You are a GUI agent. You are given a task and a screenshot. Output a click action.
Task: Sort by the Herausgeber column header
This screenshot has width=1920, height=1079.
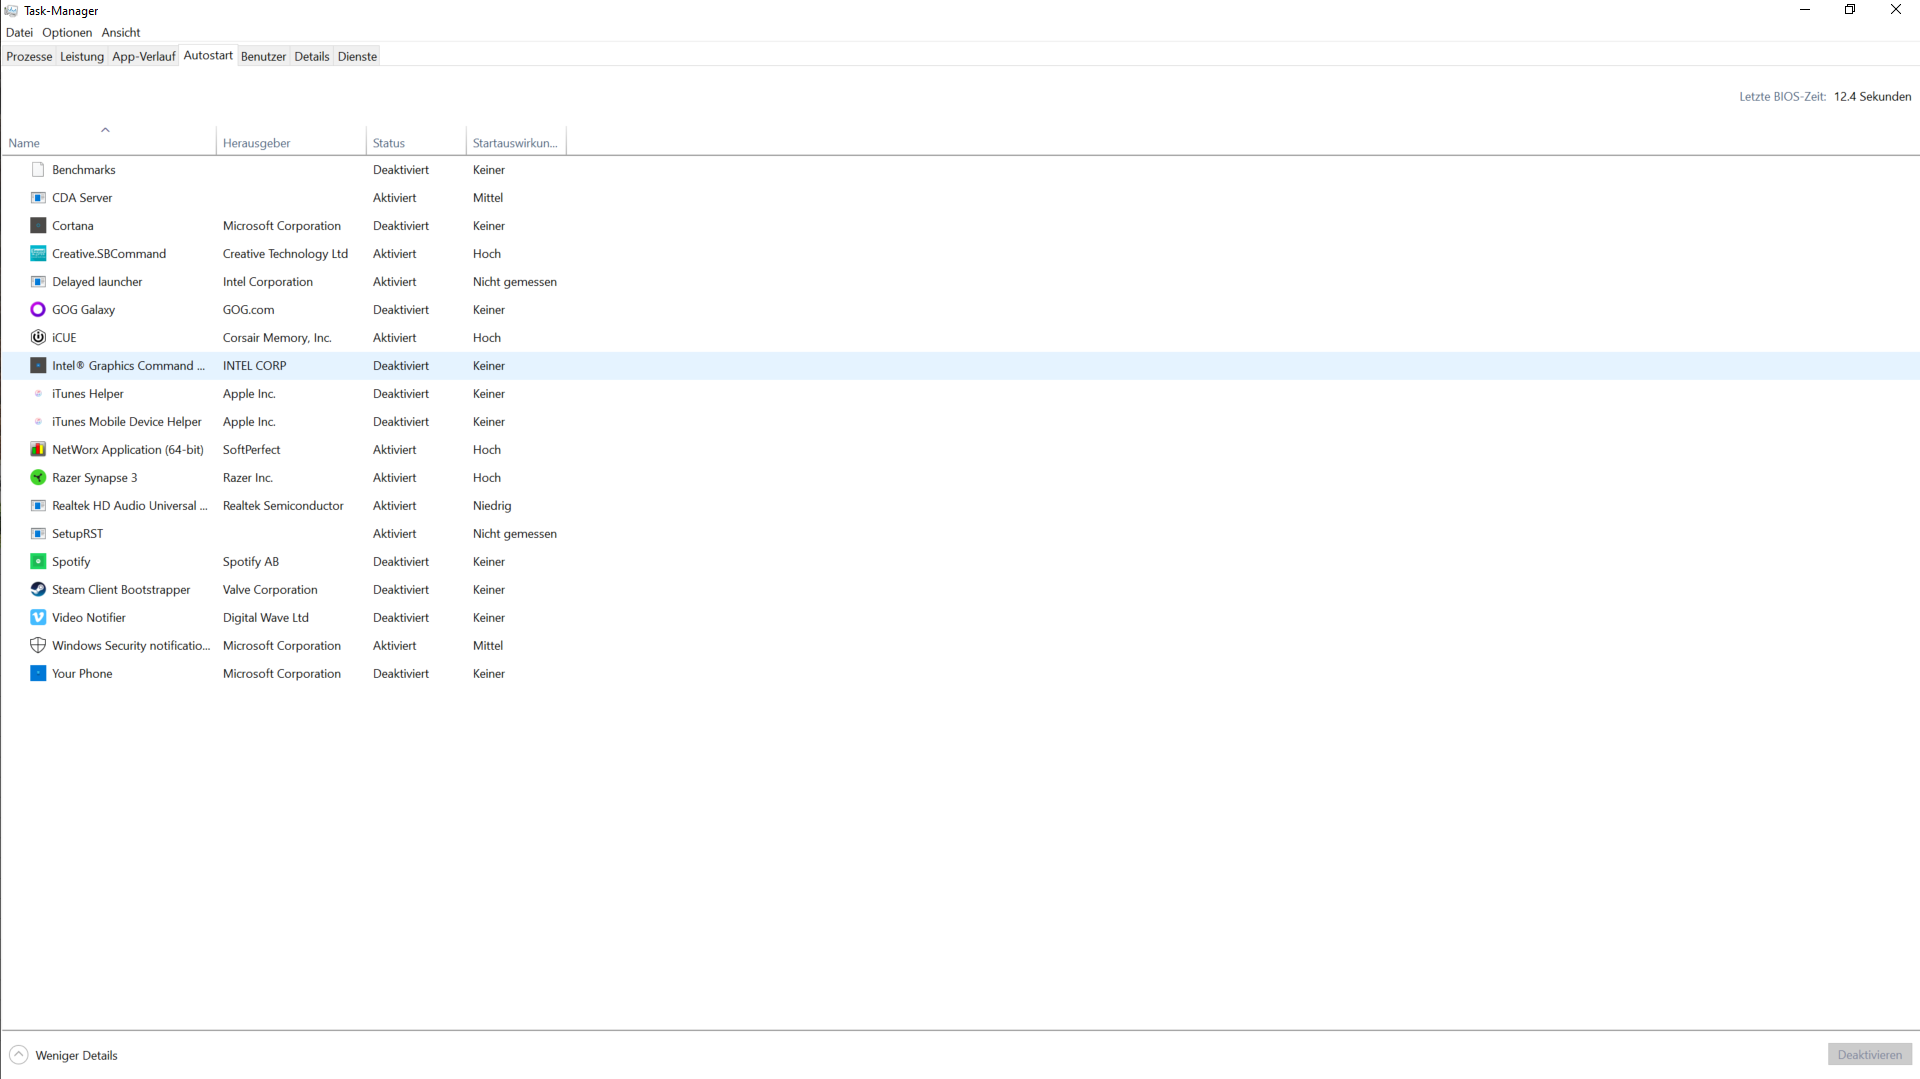291,143
